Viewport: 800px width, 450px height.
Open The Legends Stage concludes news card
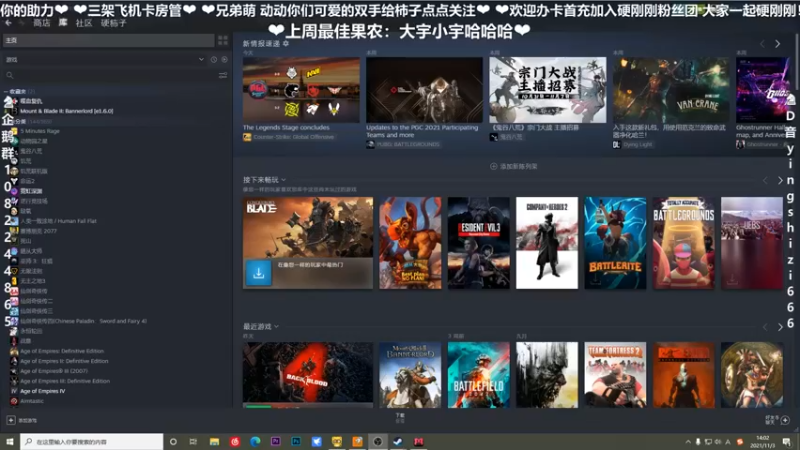coord(301,90)
